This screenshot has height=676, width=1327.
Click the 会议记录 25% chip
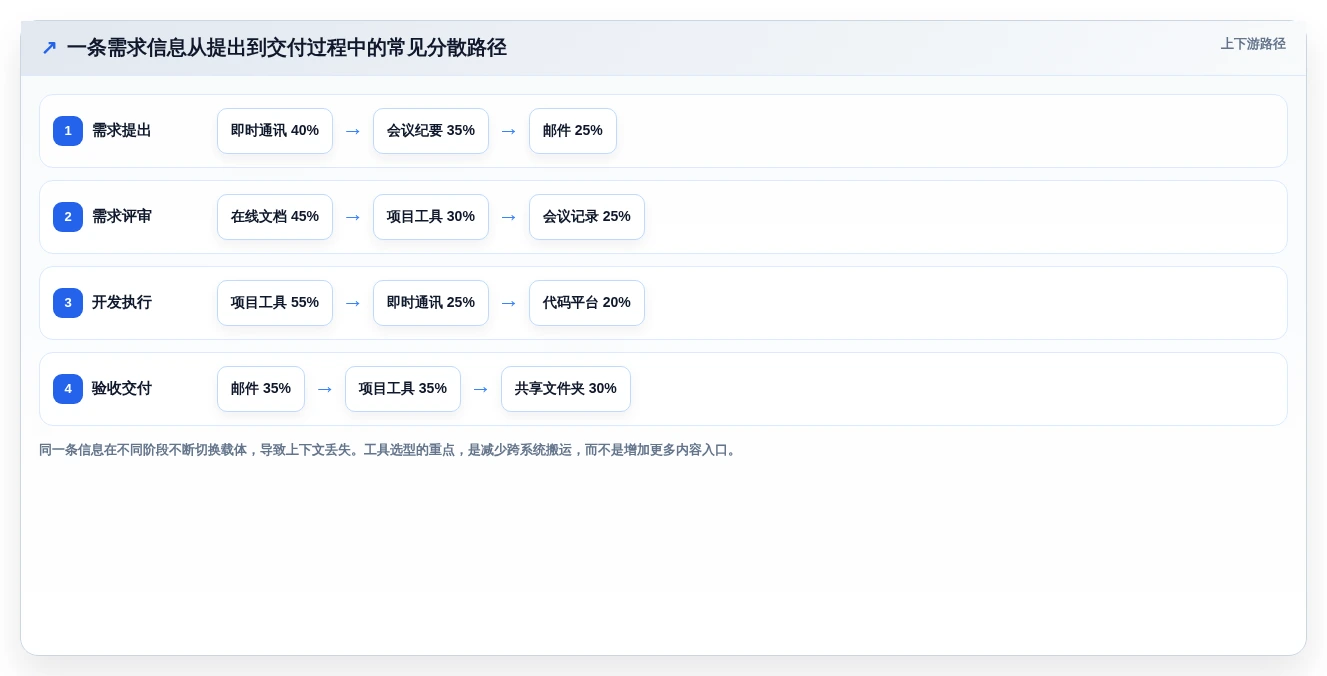[x=587, y=217]
